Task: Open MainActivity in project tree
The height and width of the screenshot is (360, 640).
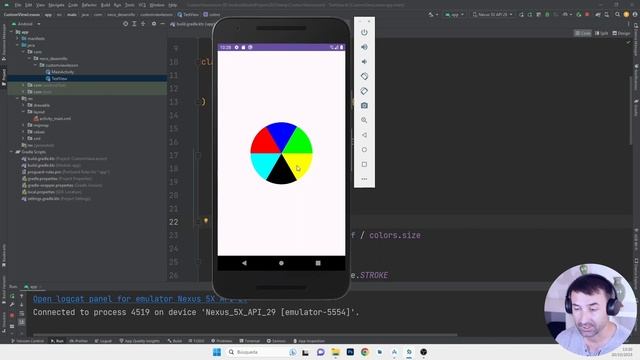Action: [x=60, y=72]
